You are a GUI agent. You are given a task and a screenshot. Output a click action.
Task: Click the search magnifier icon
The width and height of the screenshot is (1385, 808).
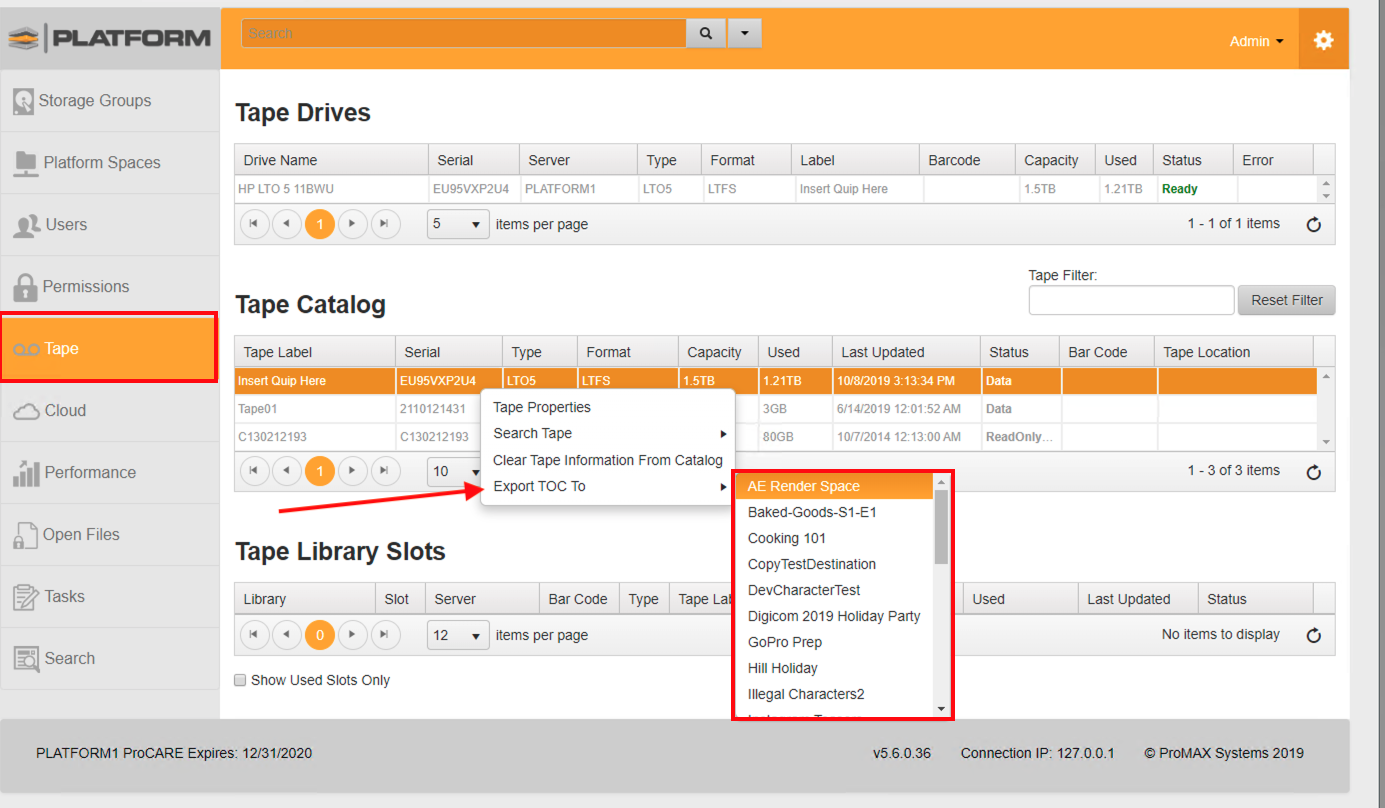click(706, 33)
